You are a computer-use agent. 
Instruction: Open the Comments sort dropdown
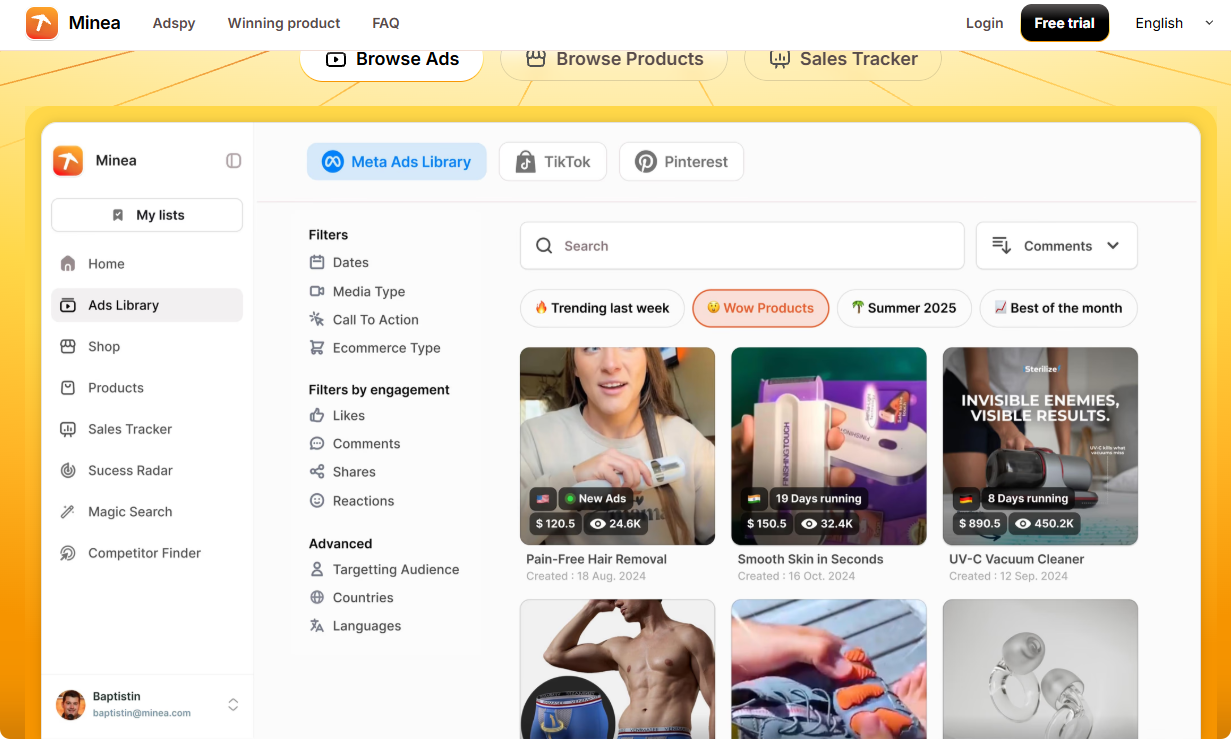[x=1056, y=246]
